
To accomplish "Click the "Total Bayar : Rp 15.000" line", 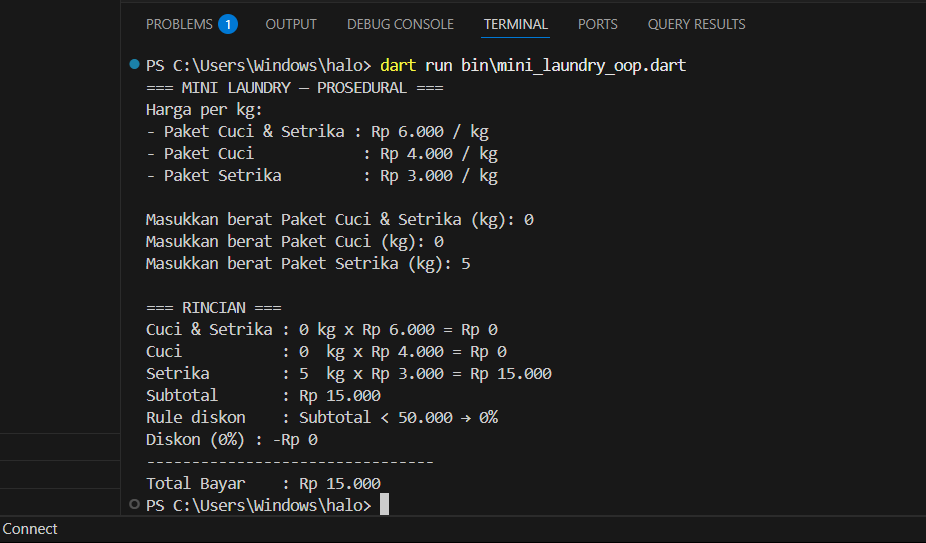I will pyautogui.click(x=262, y=483).
